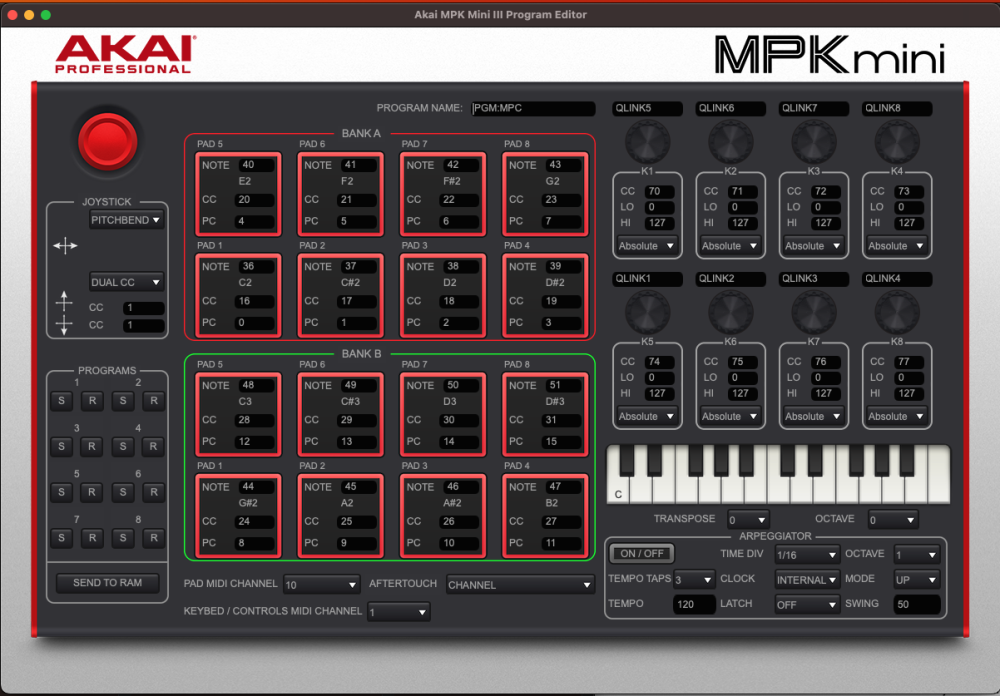Click the red joystick knob icon

tap(107, 140)
